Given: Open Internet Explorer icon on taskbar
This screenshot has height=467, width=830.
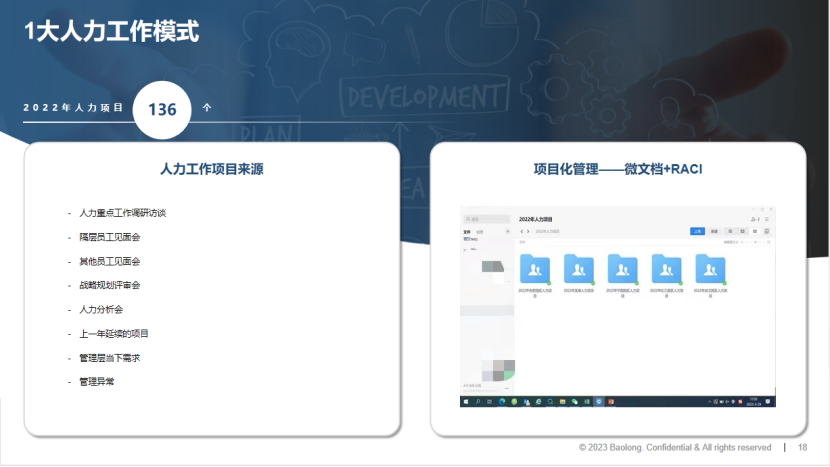Looking at the screenshot, I should pyautogui.click(x=538, y=402).
